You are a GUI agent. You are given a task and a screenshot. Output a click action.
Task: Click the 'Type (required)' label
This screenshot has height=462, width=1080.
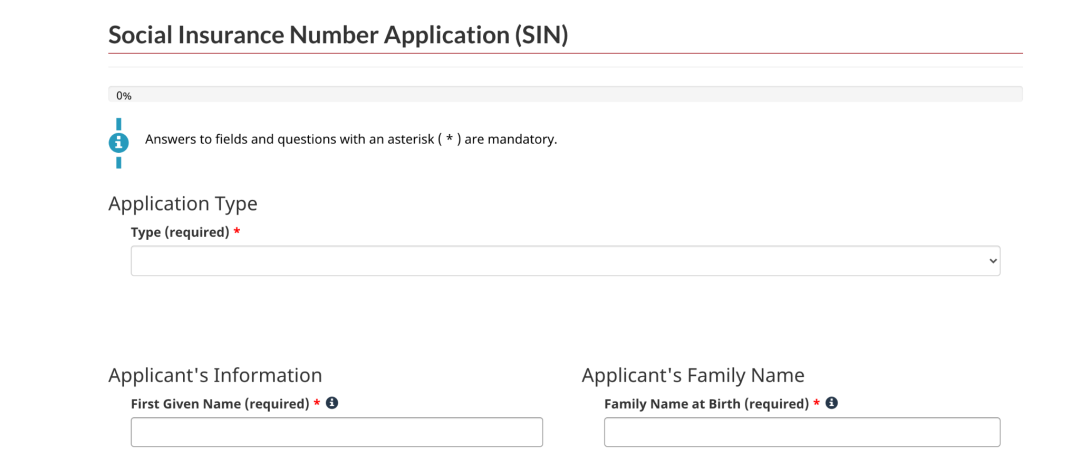click(x=180, y=233)
